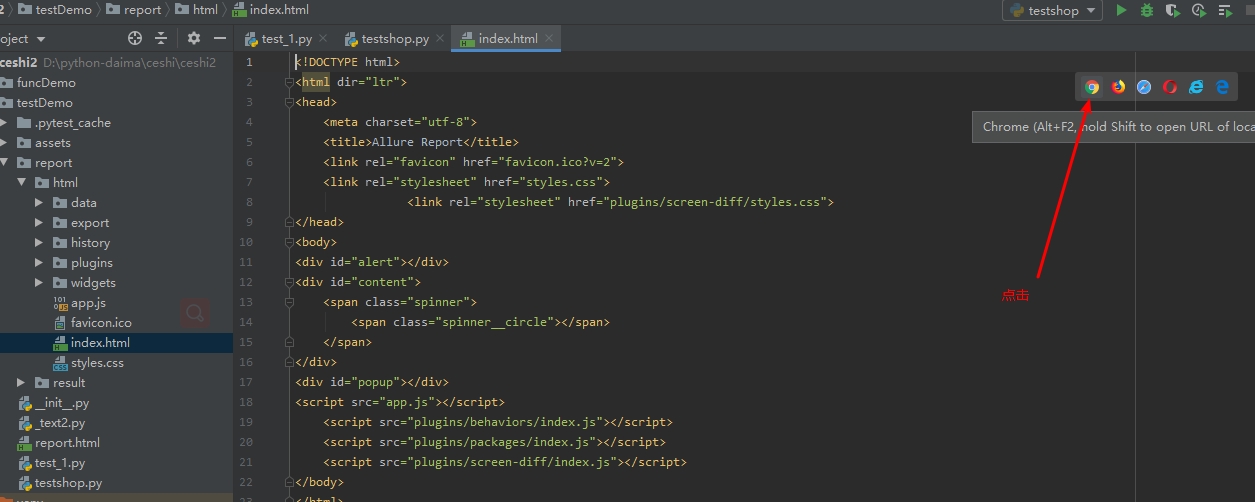Select styles.css in the project tree
Viewport: 1255px width, 502px height.
pos(97,362)
